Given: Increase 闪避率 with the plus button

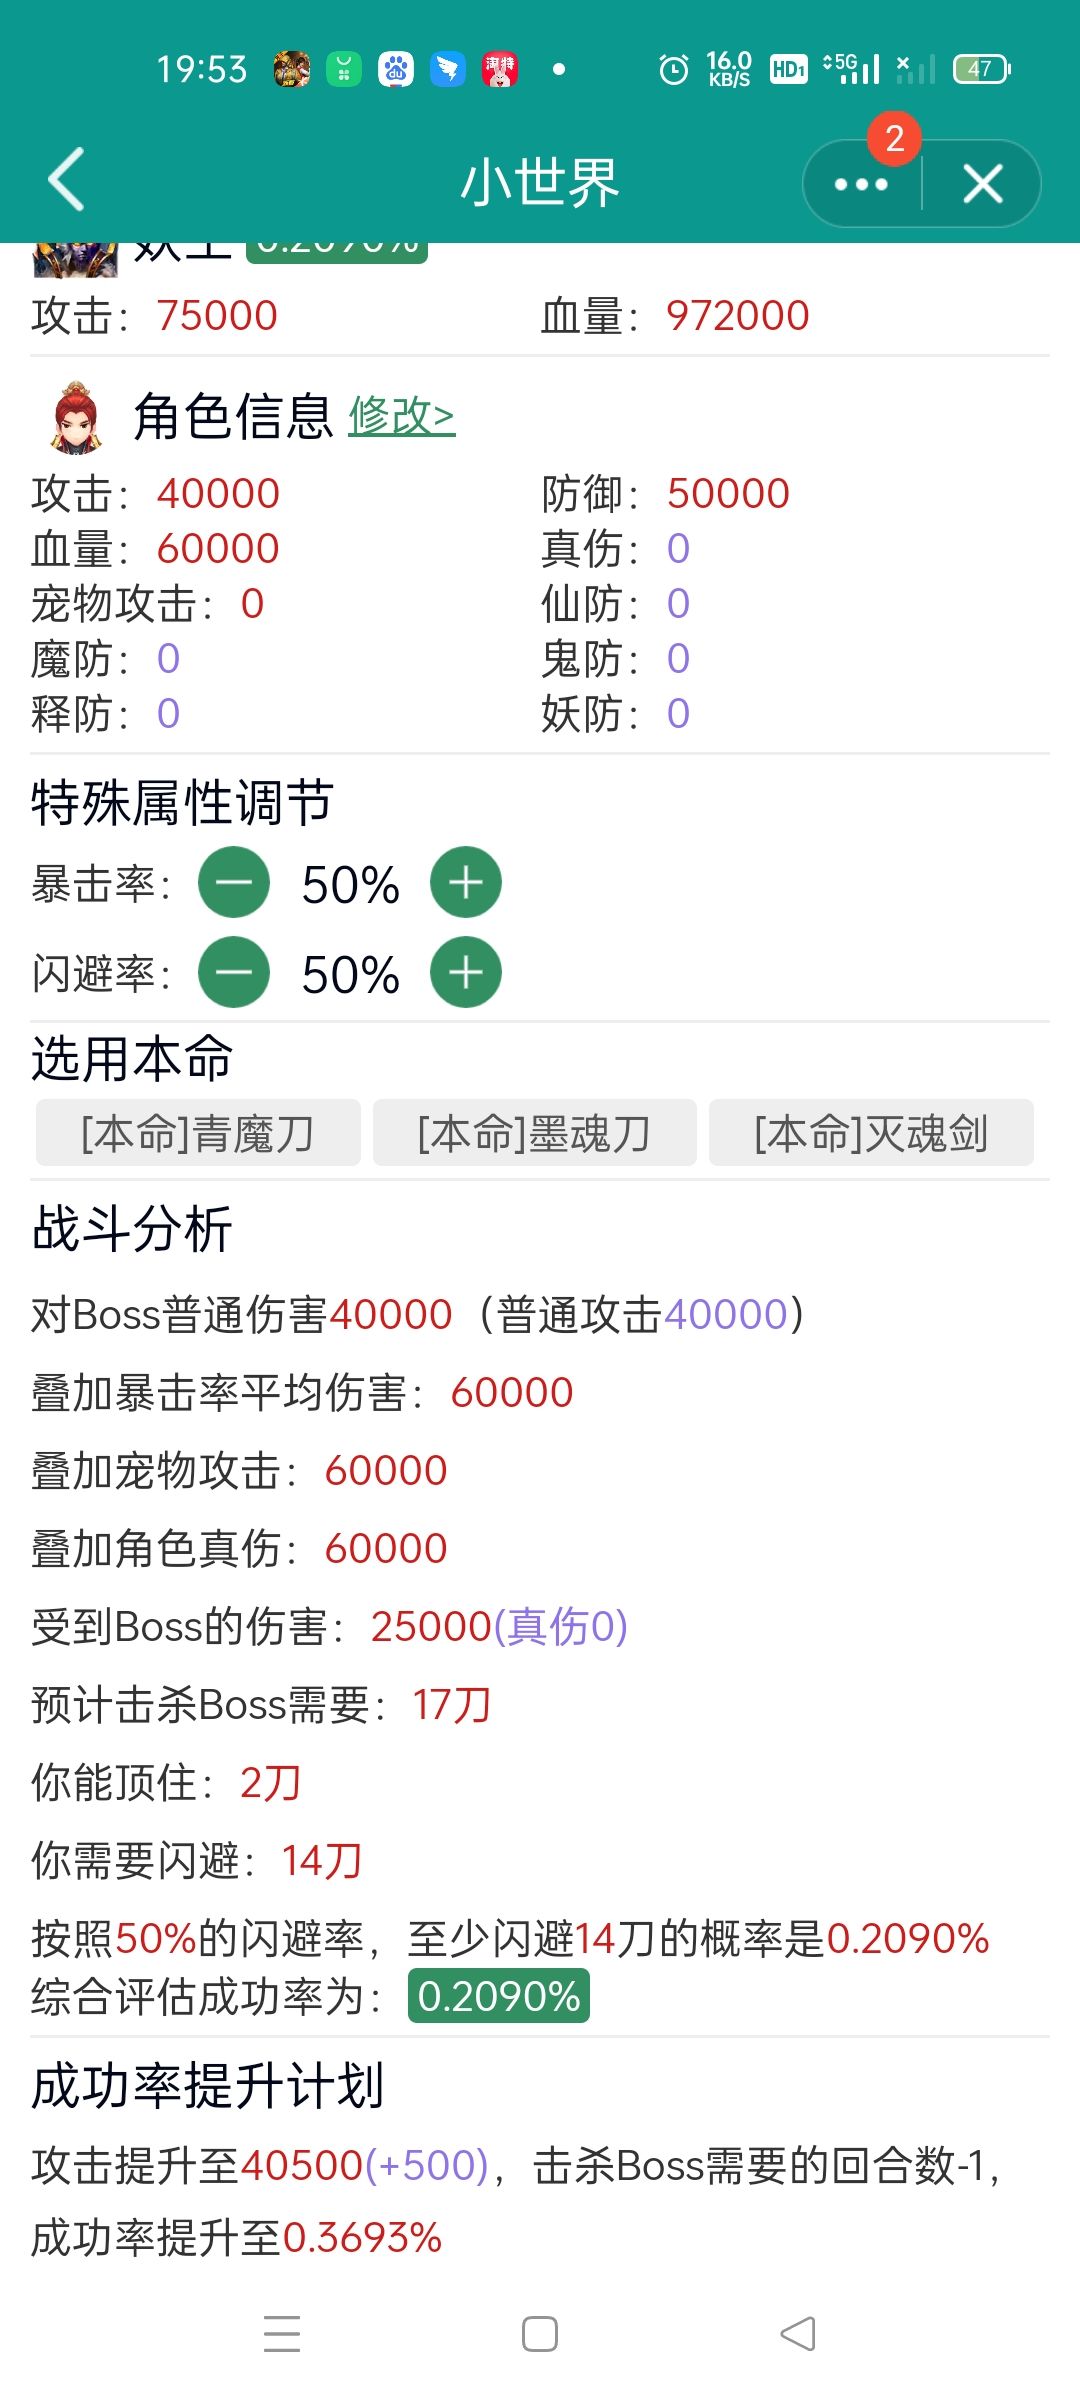Looking at the screenshot, I should click(x=466, y=972).
